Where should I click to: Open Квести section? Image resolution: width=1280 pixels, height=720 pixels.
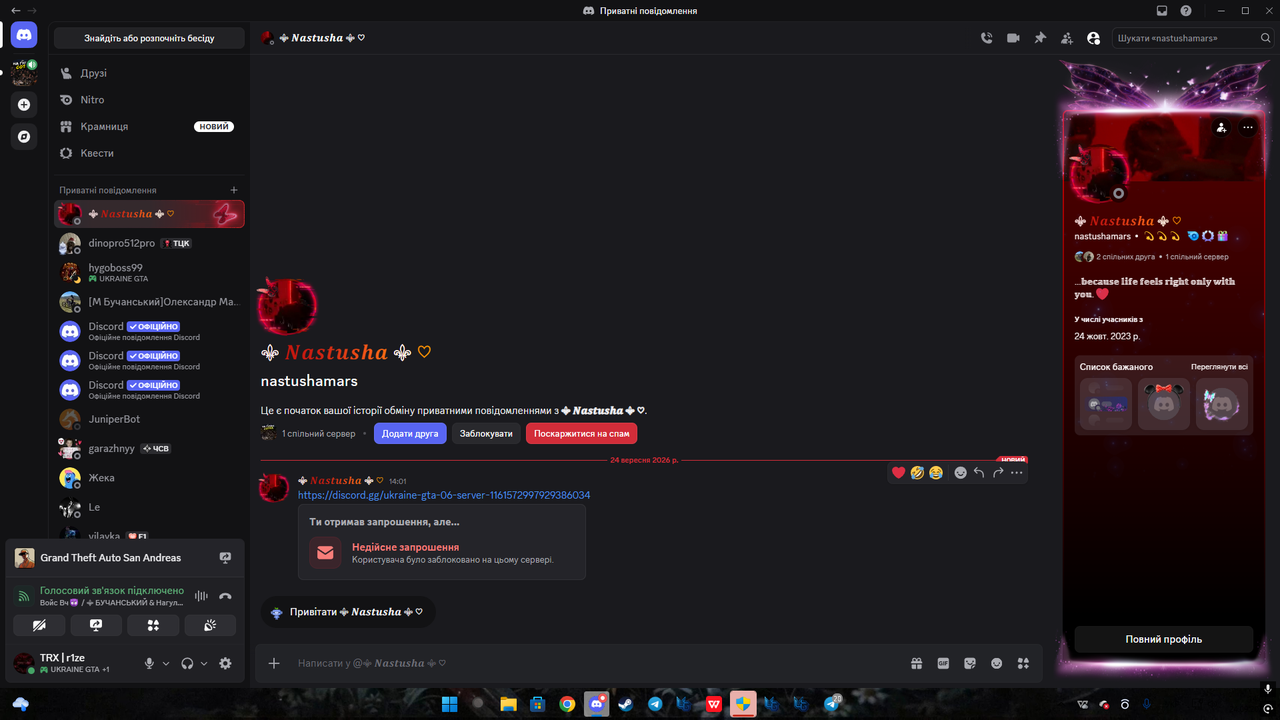click(149, 153)
